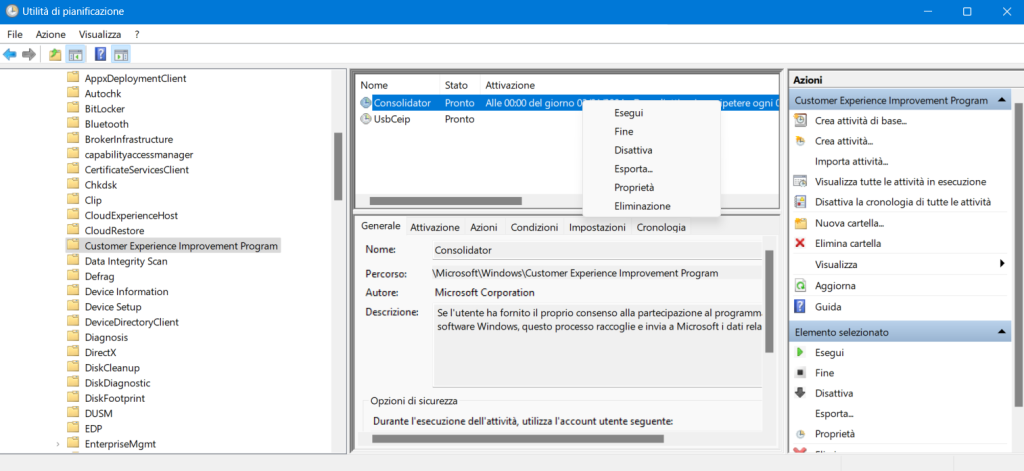The height and width of the screenshot is (471, 1024).
Task: Open the Azione menu in menu bar
Action: 50,34
